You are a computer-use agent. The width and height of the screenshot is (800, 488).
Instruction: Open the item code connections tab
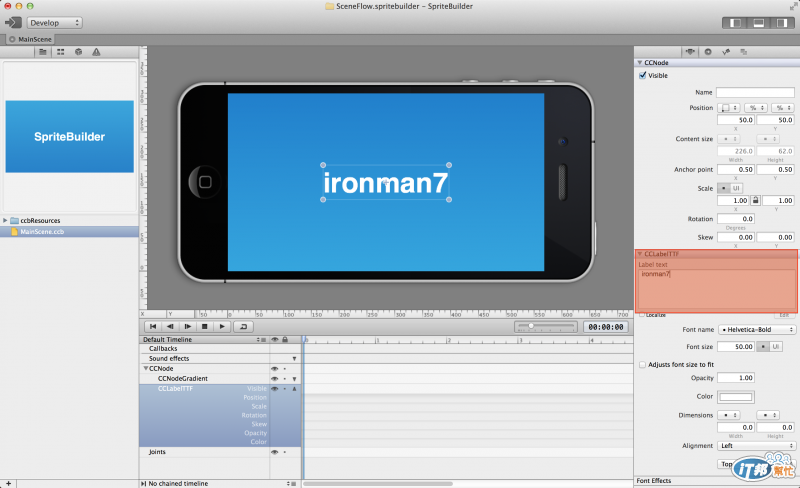tap(708, 52)
